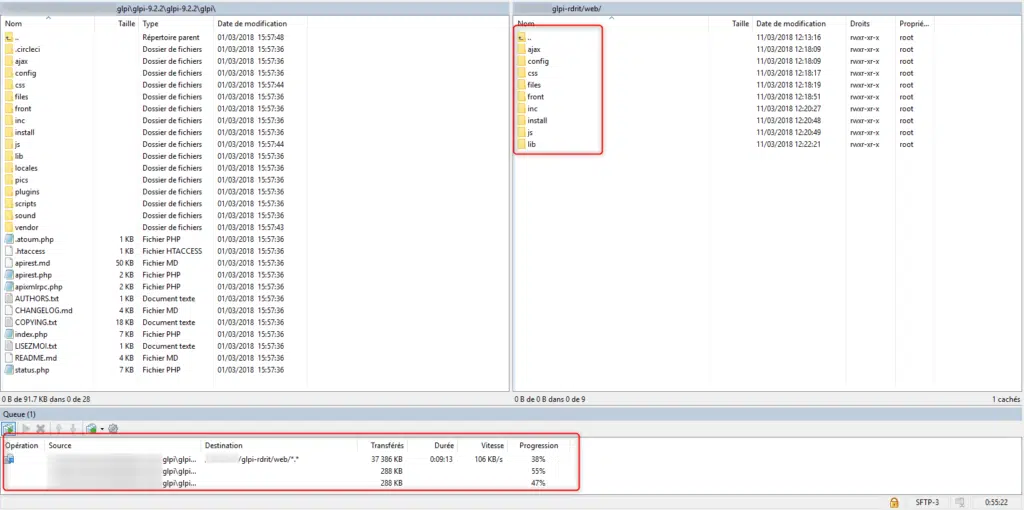Select apixmlrpc.php in local panel
The image size is (1024, 510).
(39, 287)
